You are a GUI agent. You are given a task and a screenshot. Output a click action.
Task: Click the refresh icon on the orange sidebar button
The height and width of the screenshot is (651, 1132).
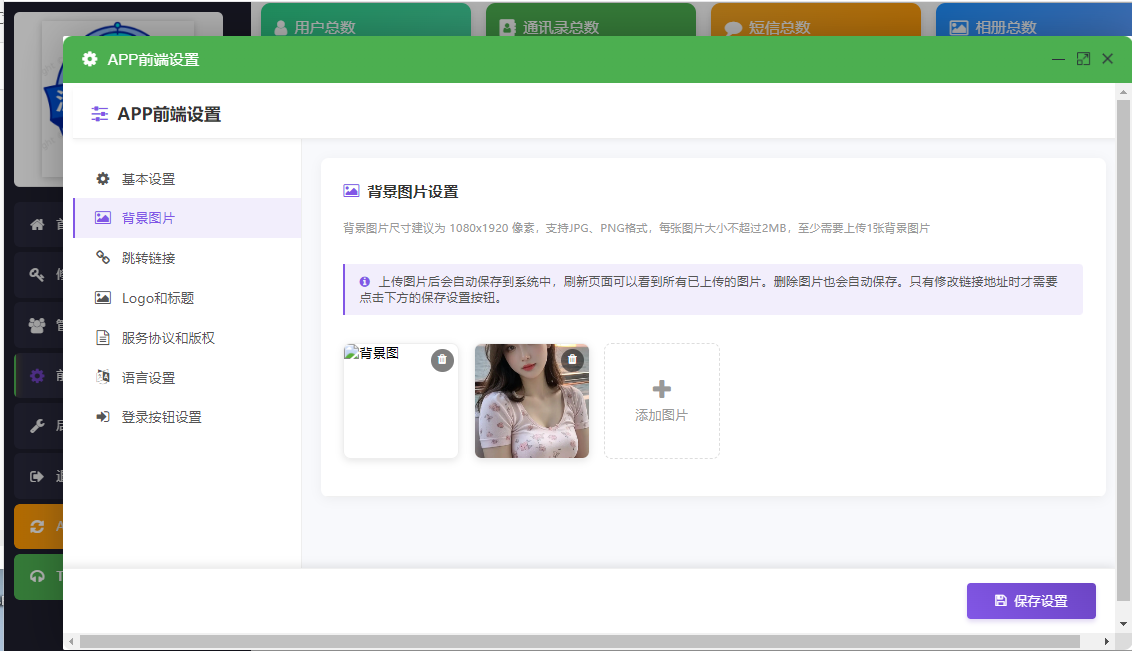(37, 526)
